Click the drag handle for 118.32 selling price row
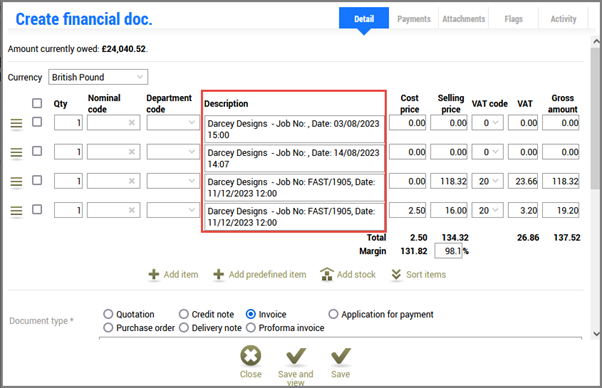The height and width of the screenshot is (388, 602). 16,182
